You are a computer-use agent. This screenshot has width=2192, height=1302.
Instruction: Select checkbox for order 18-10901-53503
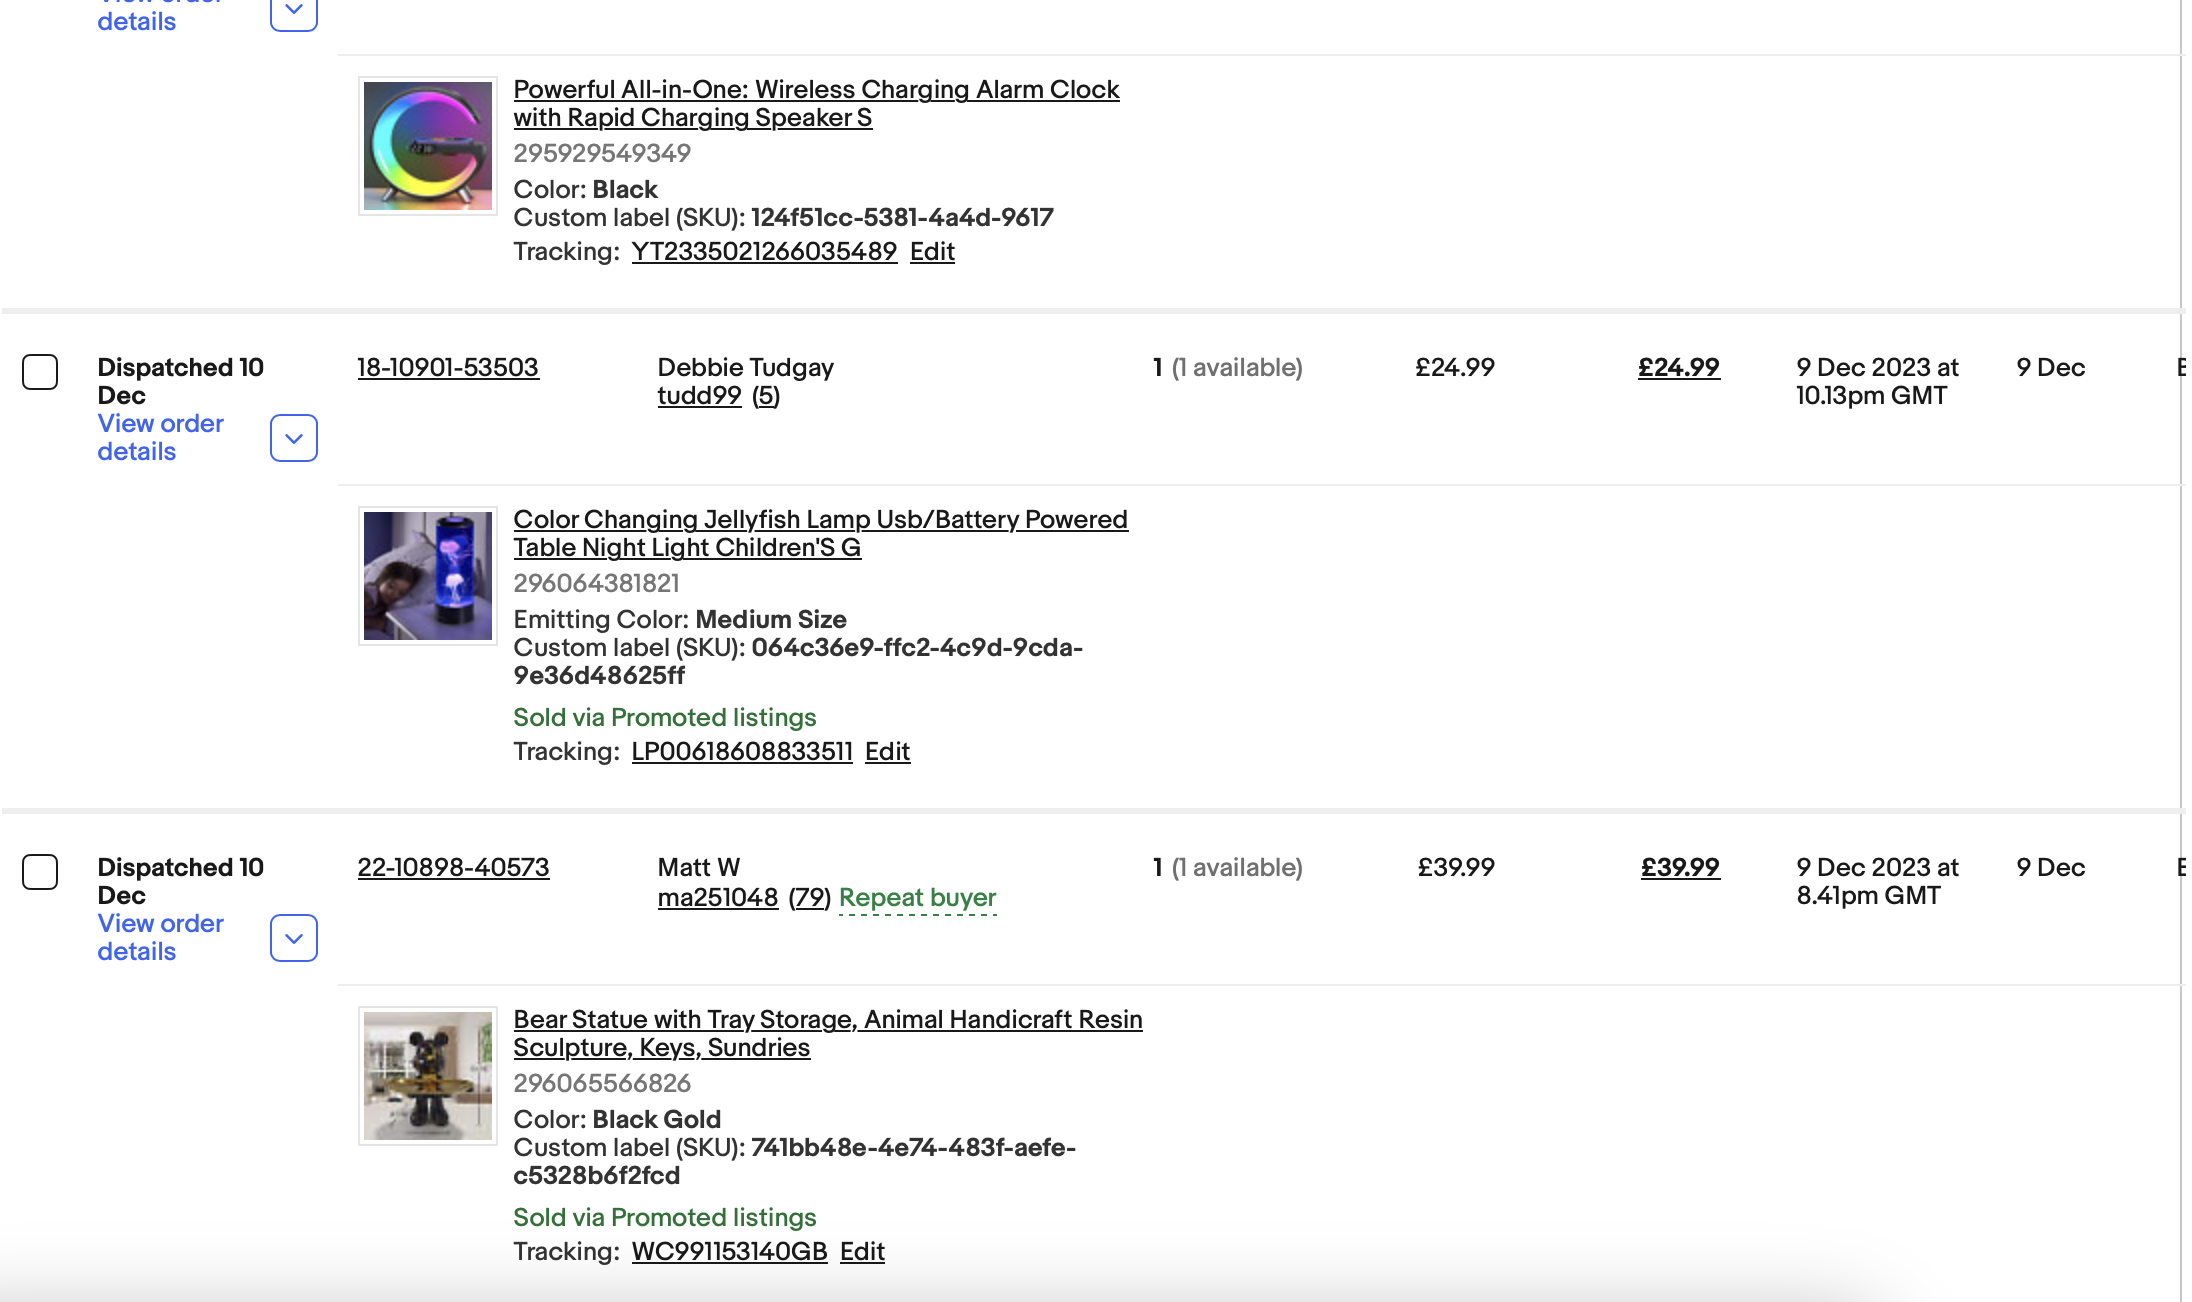[40, 372]
